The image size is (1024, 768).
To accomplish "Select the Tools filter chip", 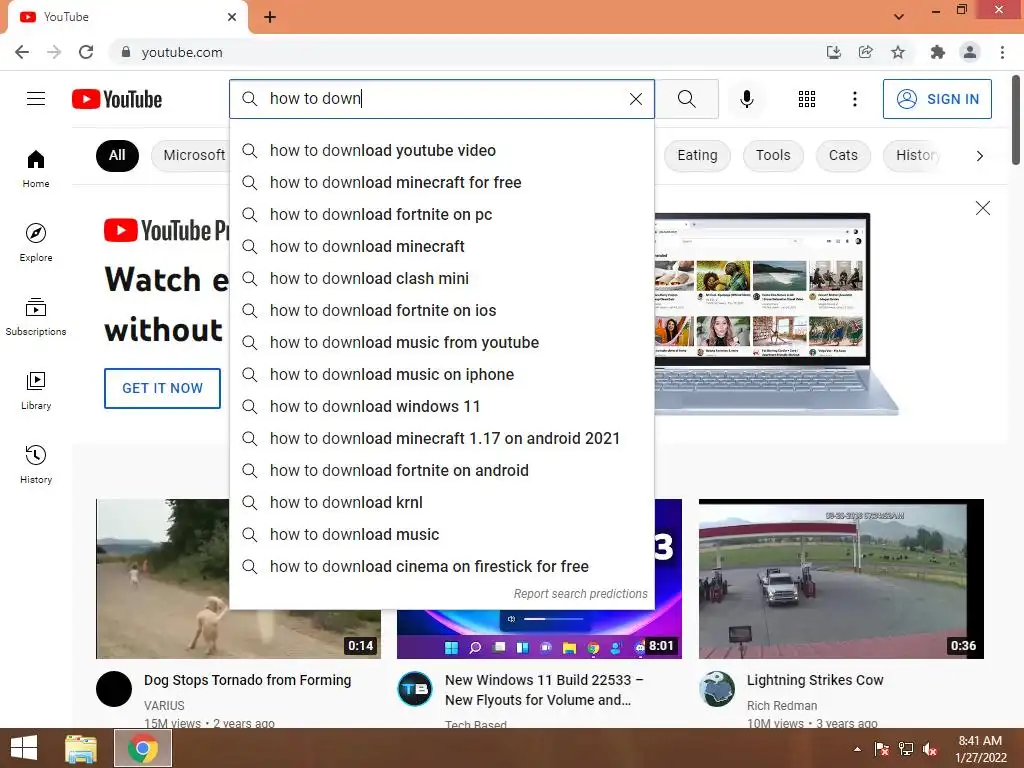I will (773, 155).
